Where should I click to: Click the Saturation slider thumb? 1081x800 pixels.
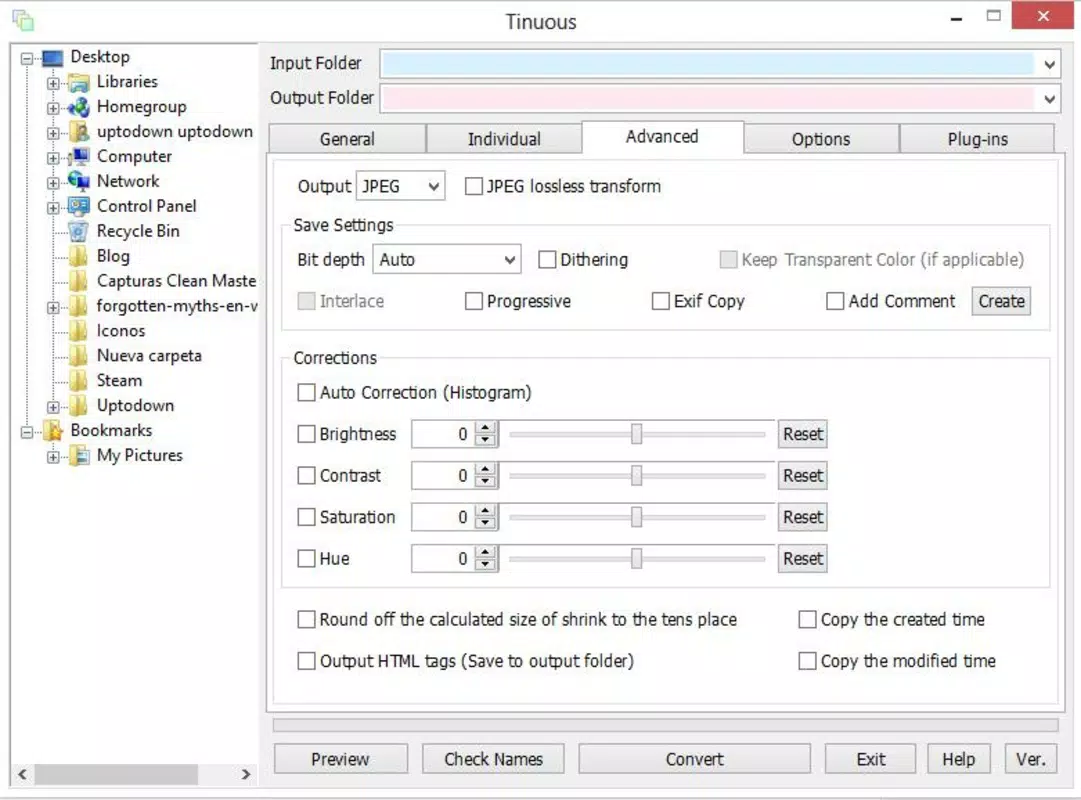click(x=636, y=517)
